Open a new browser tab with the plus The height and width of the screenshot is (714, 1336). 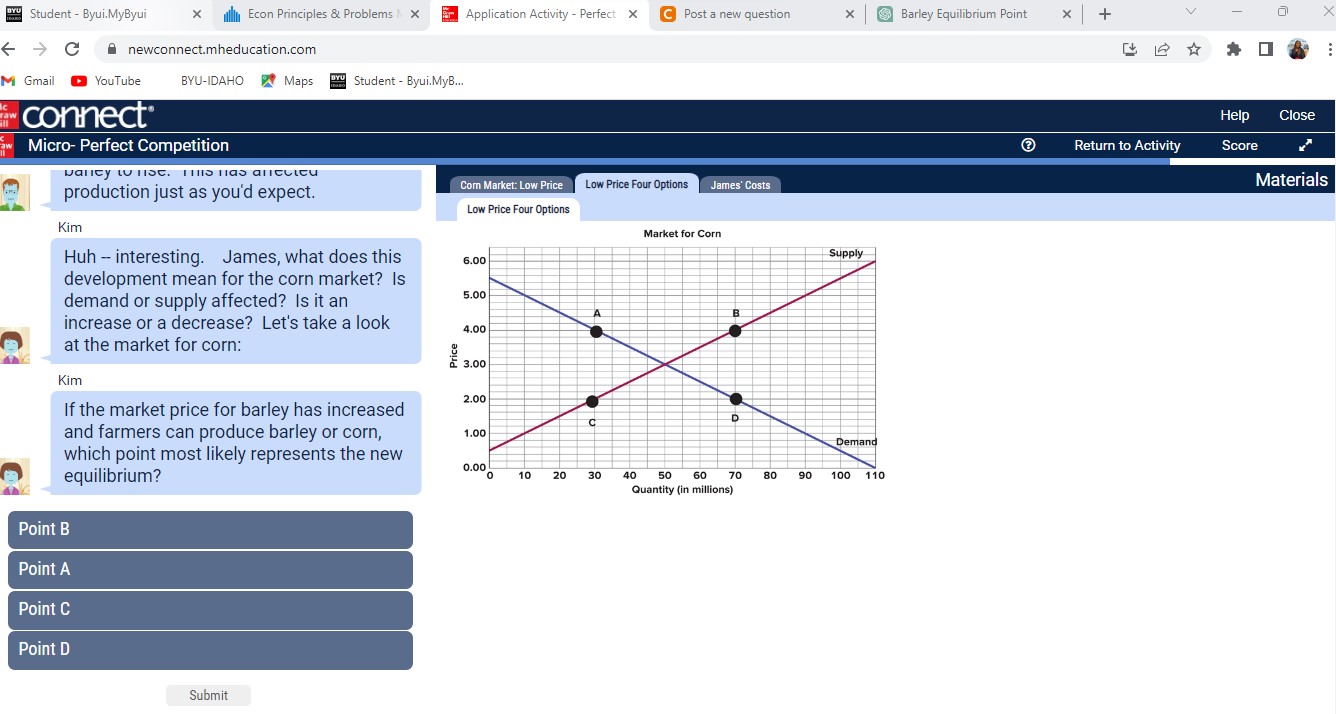1105,15
